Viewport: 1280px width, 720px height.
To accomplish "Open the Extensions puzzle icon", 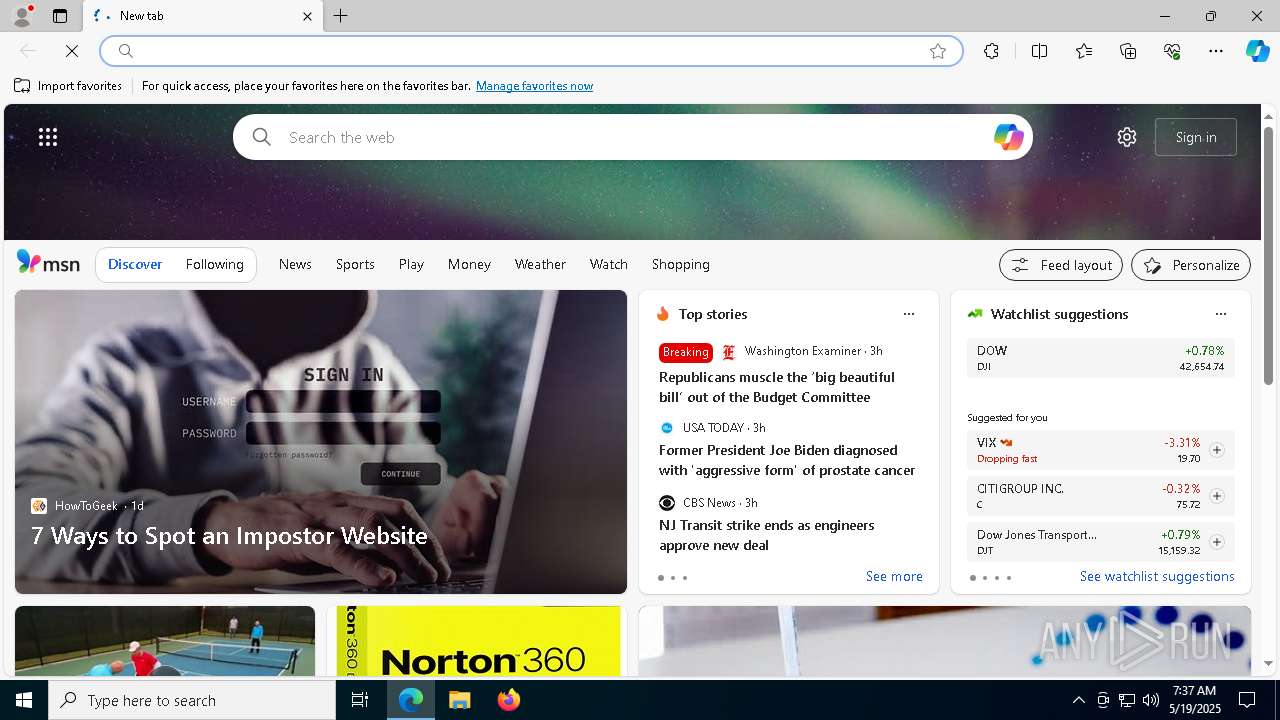I will click(x=991, y=51).
